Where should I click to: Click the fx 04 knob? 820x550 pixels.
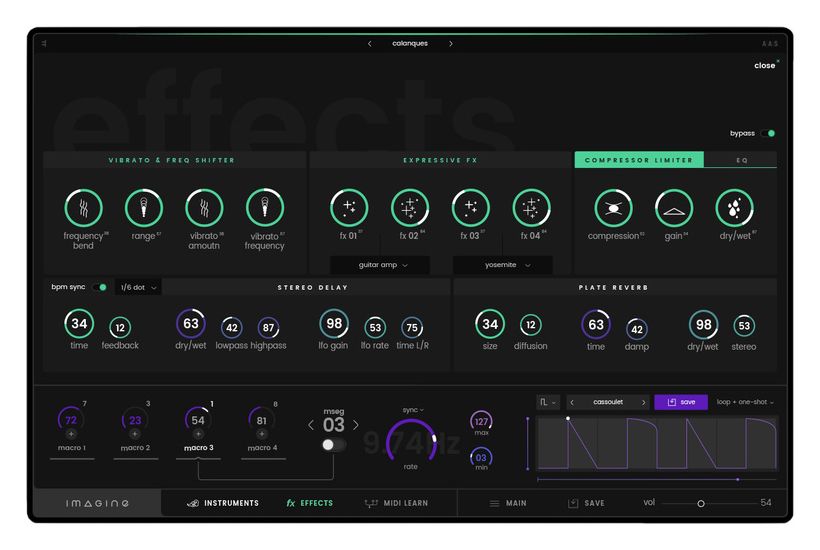tap(531, 208)
